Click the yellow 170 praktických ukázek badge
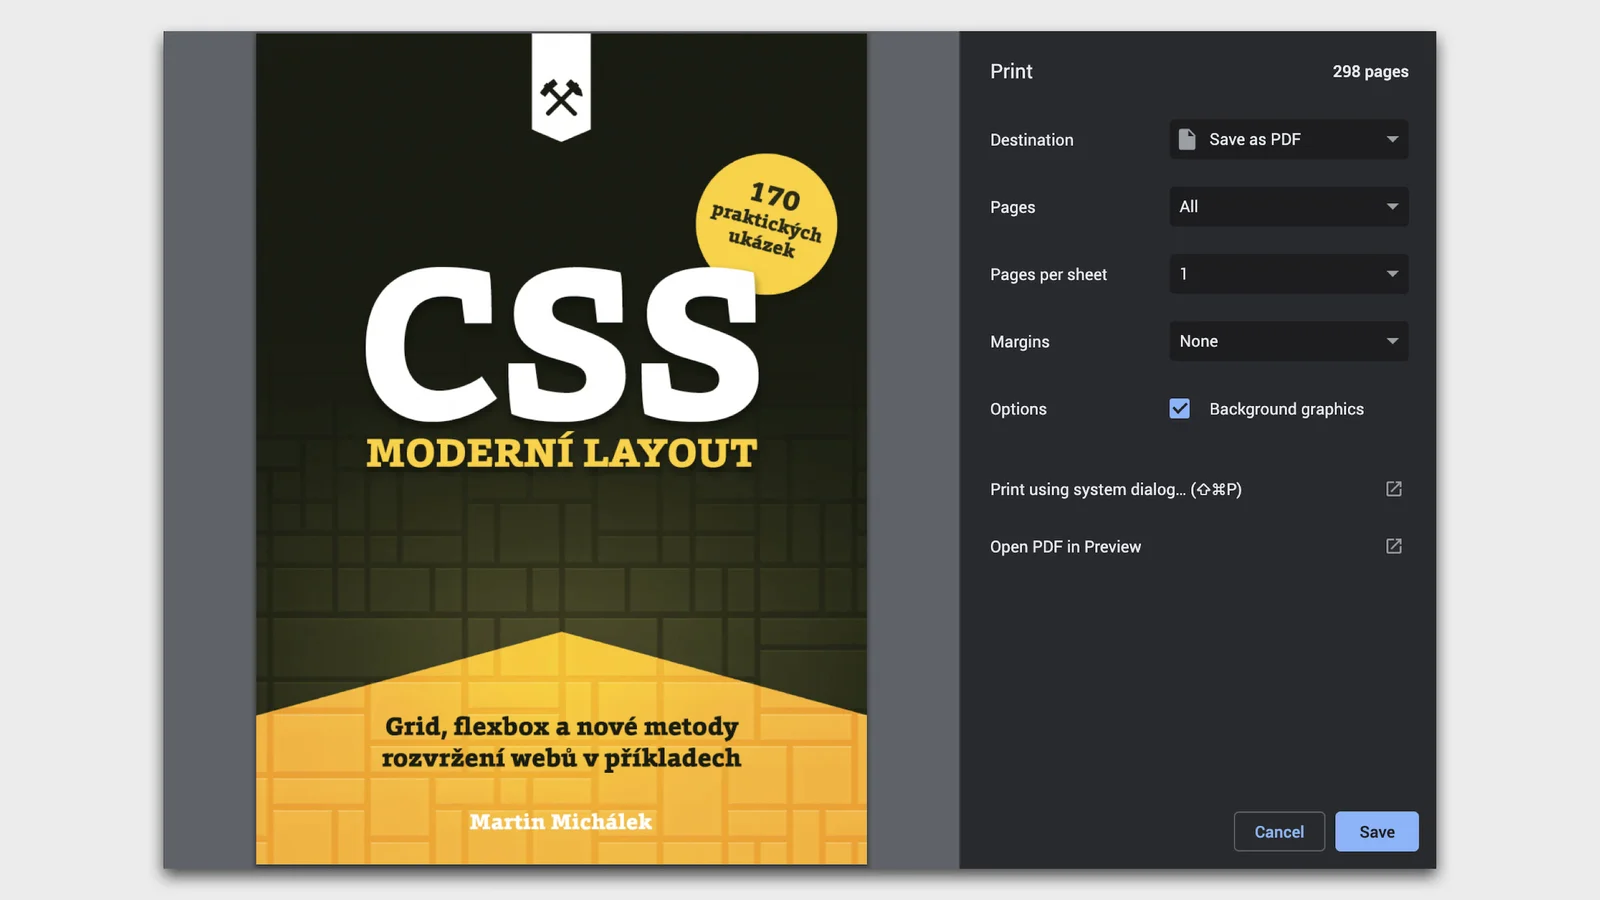This screenshot has width=1600, height=900. click(766, 223)
